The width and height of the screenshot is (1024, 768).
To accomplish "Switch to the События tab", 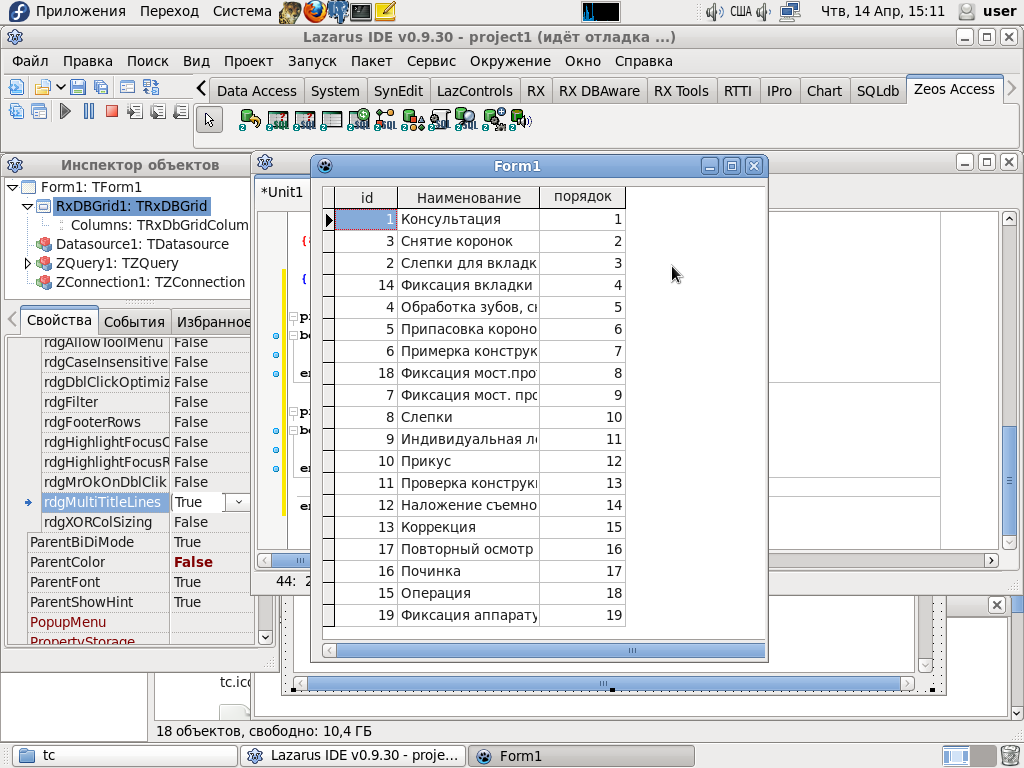I will [x=134, y=321].
